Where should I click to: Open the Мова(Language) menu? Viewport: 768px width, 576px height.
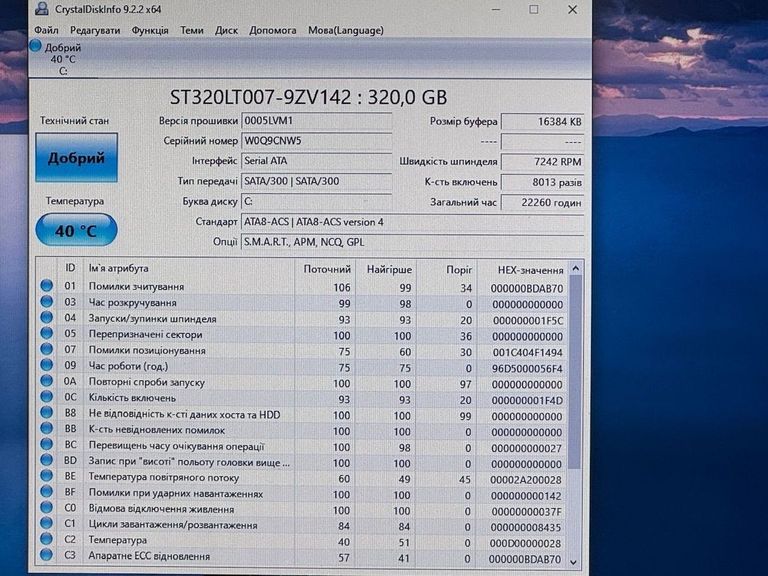pos(346,30)
